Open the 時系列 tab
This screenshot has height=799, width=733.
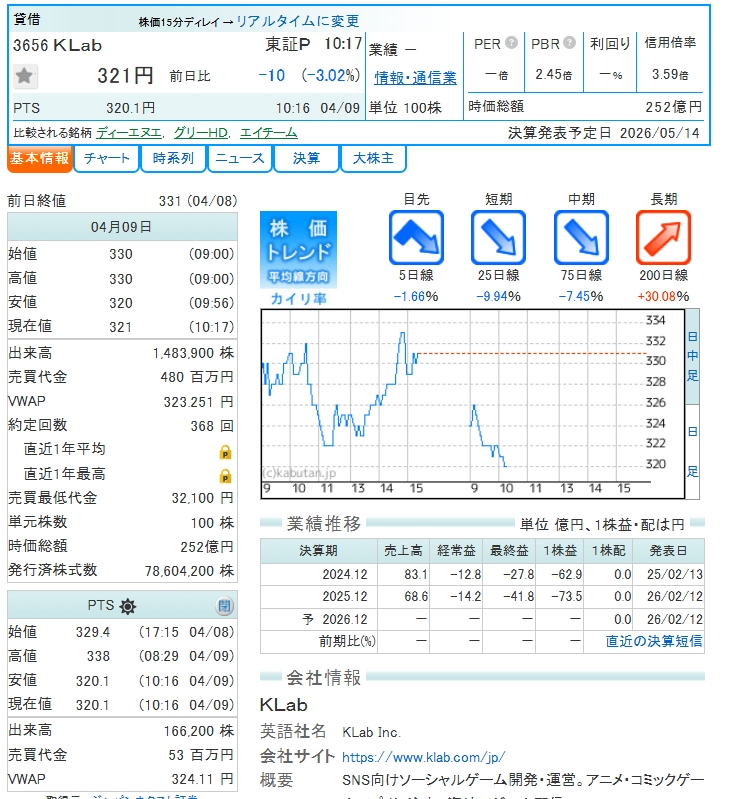tap(173, 159)
